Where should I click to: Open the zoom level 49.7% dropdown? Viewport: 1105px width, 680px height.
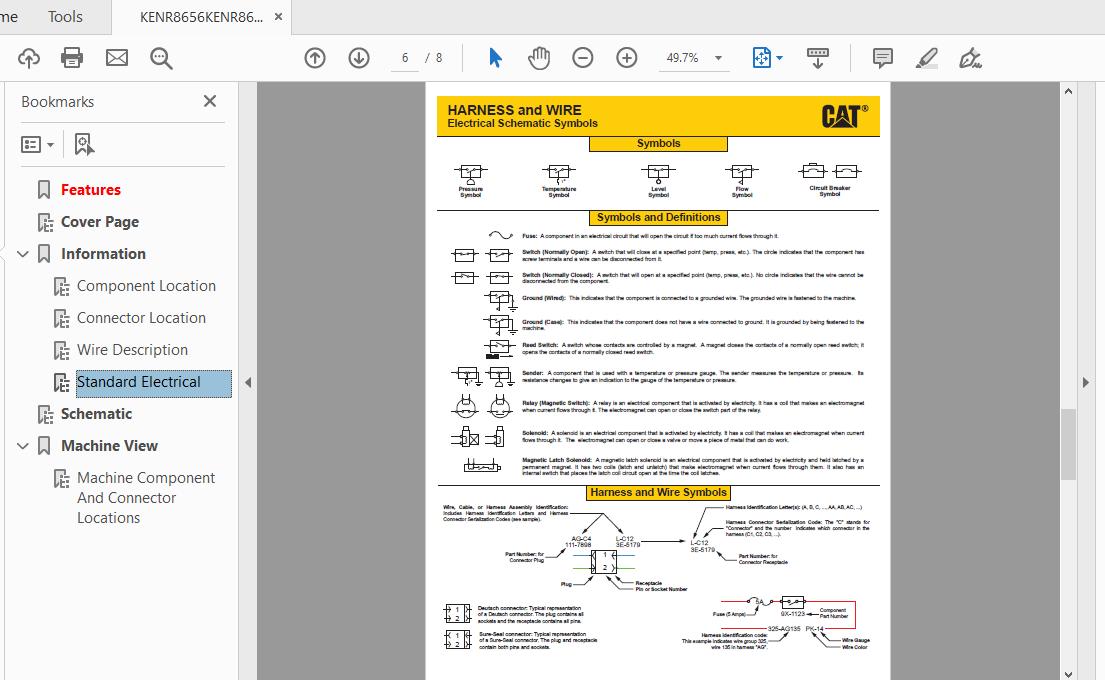click(718, 58)
